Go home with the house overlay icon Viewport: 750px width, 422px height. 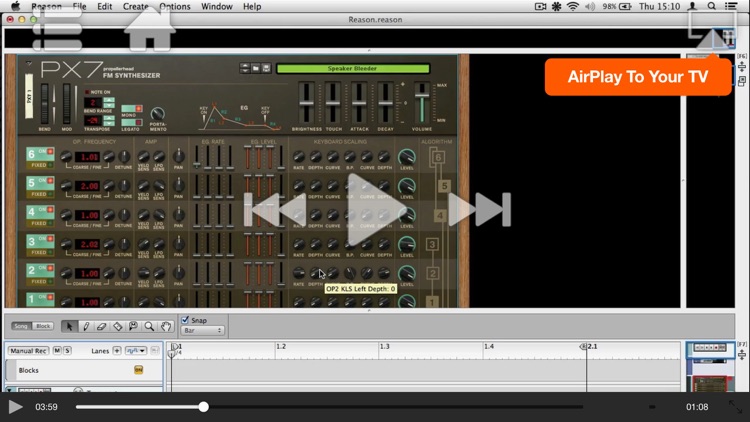(x=150, y=30)
